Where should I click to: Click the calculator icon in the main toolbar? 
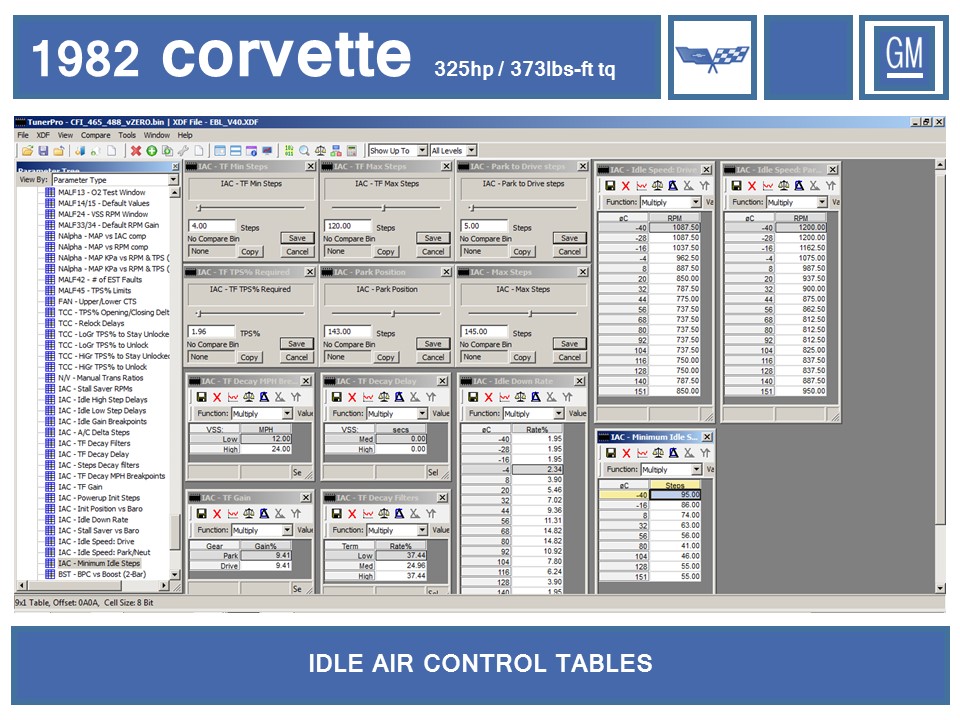351,151
